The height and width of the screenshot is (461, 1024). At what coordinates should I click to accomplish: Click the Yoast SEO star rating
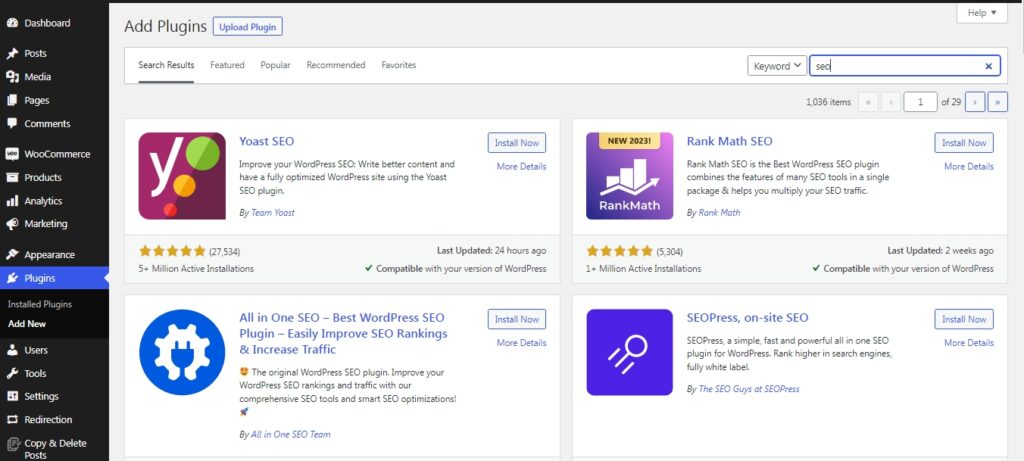coord(172,251)
